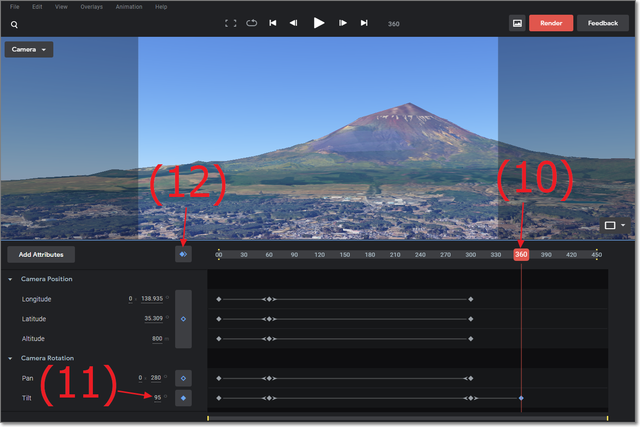The height and width of the screenshot is (427, 640).
Task: Click the Add Attributes button
Action: coord(39,255)
